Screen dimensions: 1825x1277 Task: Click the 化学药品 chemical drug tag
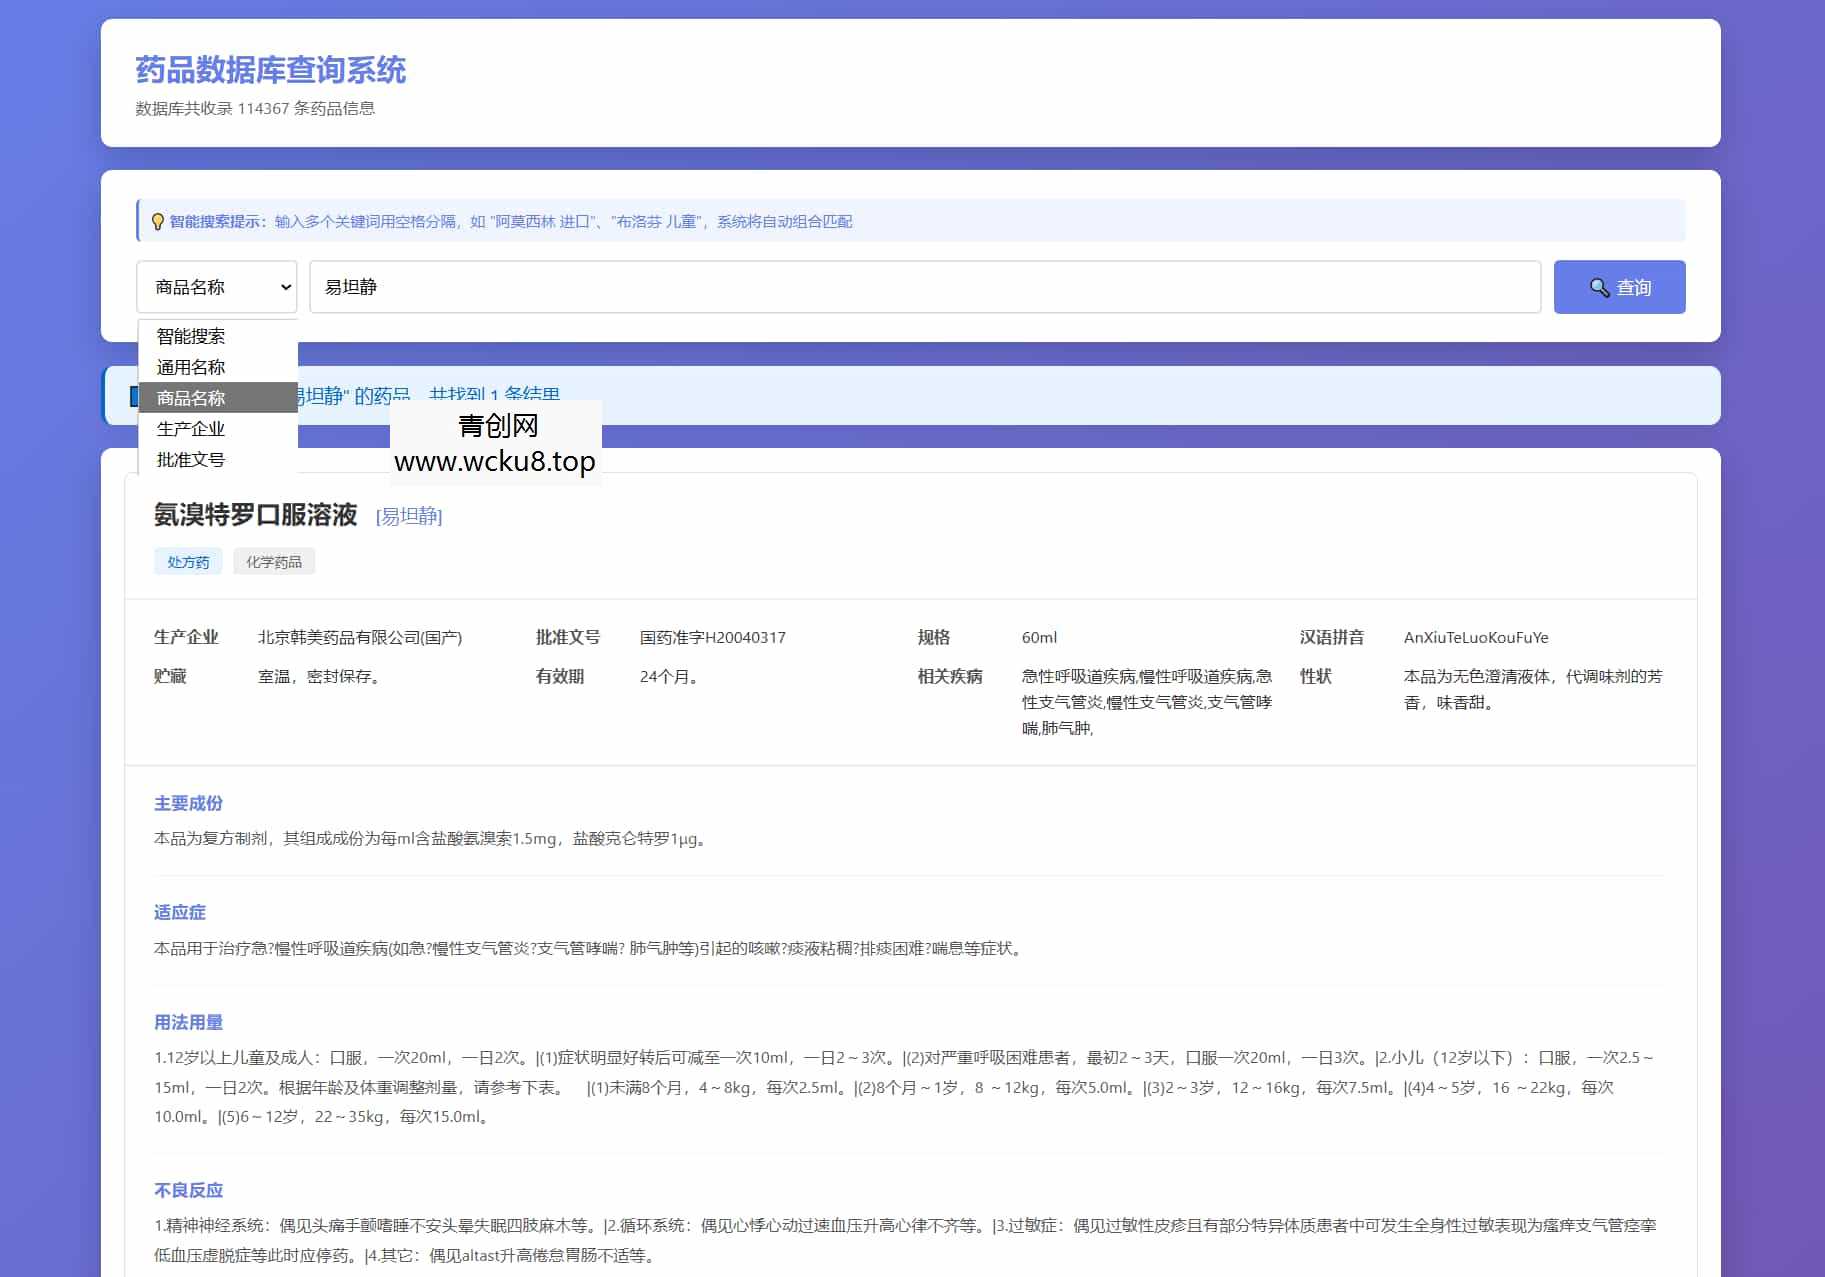(x=275, y=561)
